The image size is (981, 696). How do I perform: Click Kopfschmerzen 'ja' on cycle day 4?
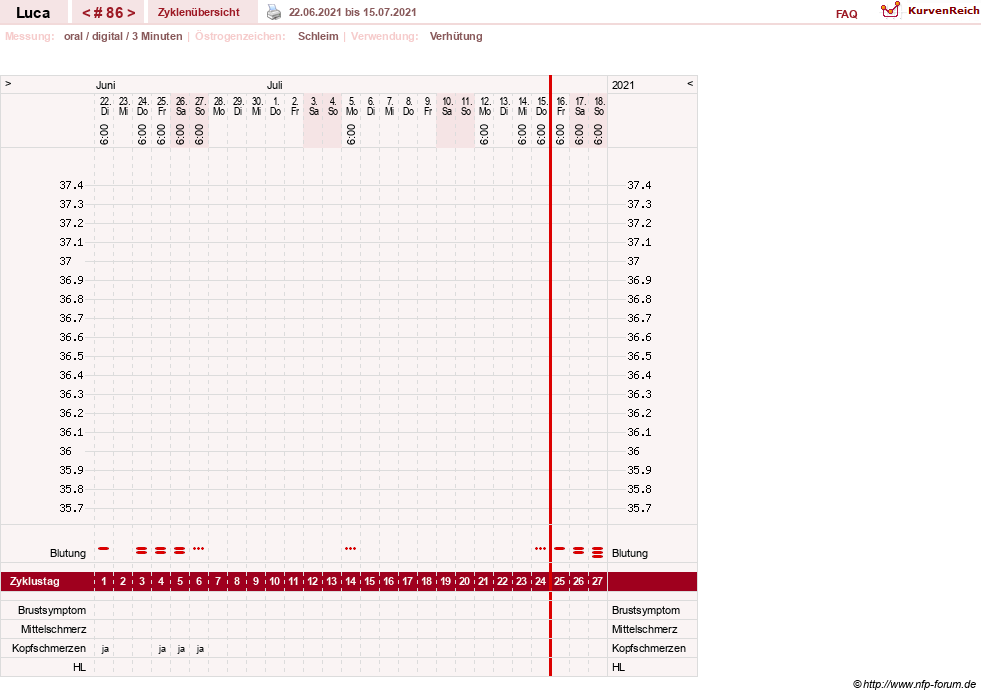pyautogui.click(x=162, y=649)
